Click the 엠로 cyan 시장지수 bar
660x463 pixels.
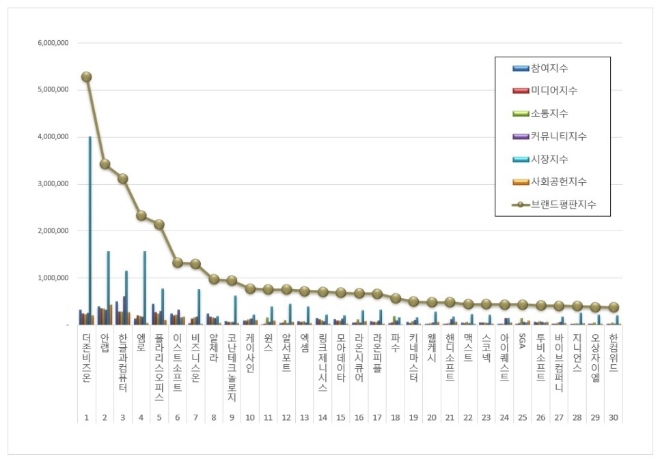coord(145,288)
